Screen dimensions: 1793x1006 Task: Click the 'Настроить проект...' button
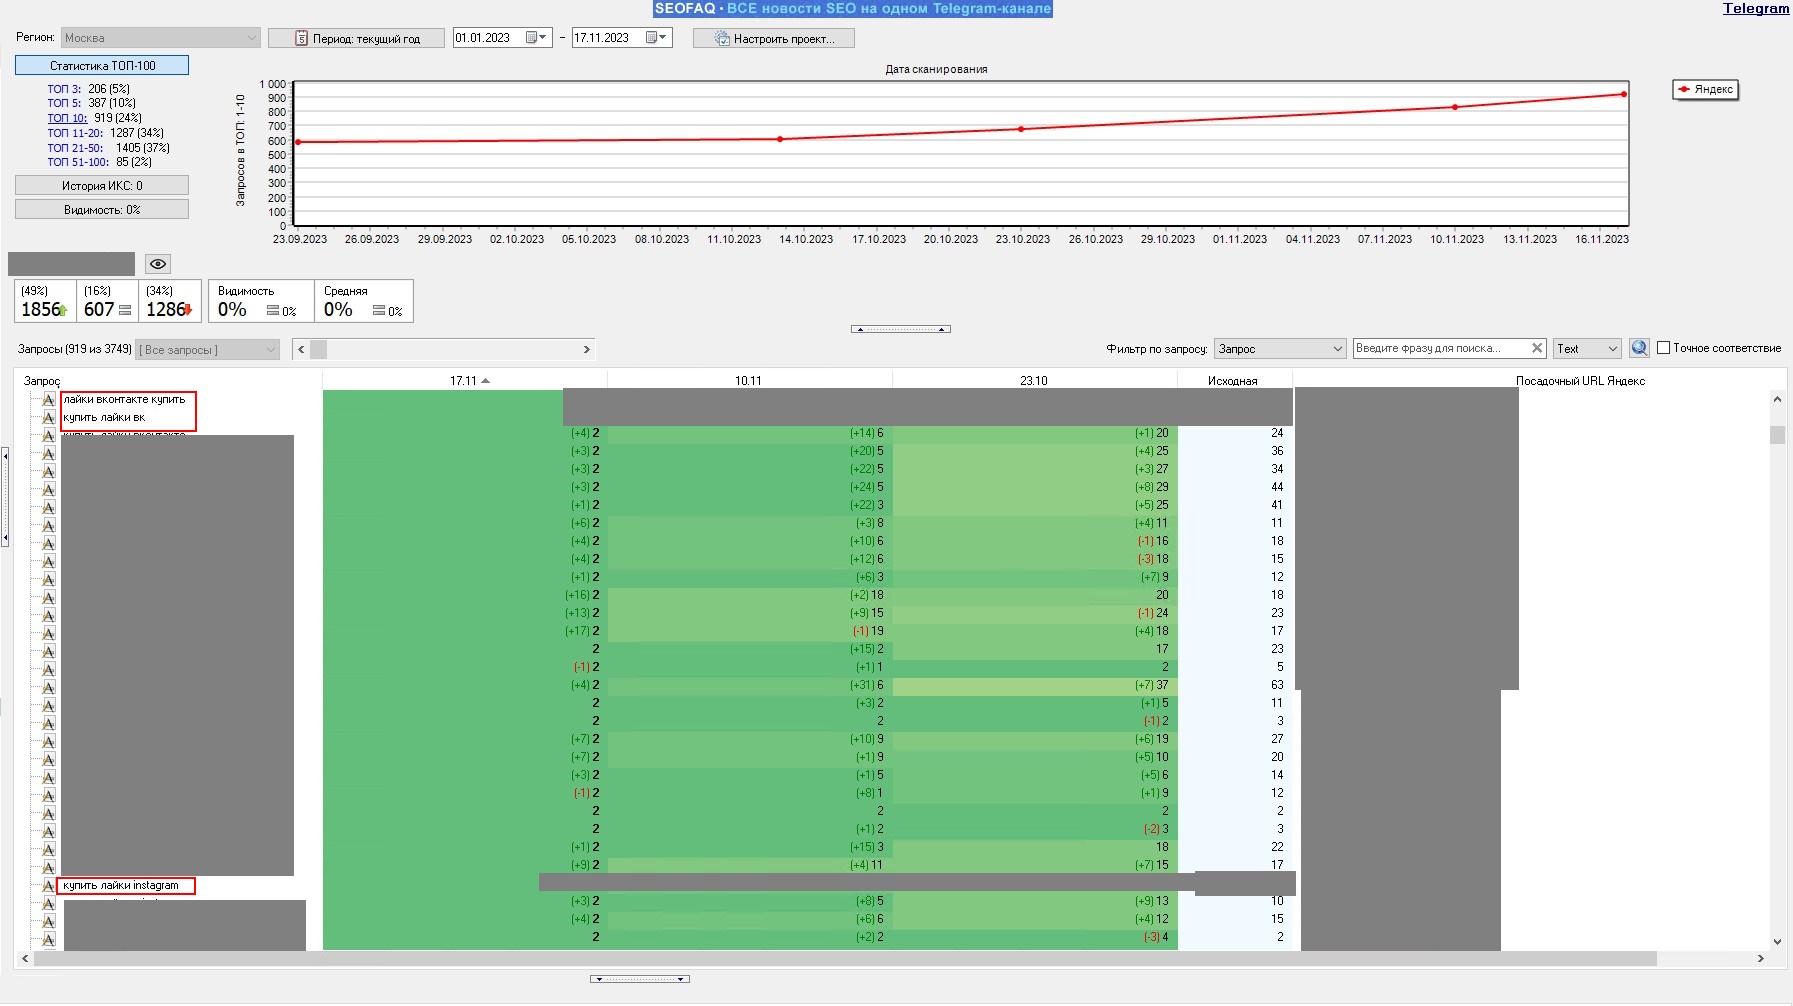(774, 39)
